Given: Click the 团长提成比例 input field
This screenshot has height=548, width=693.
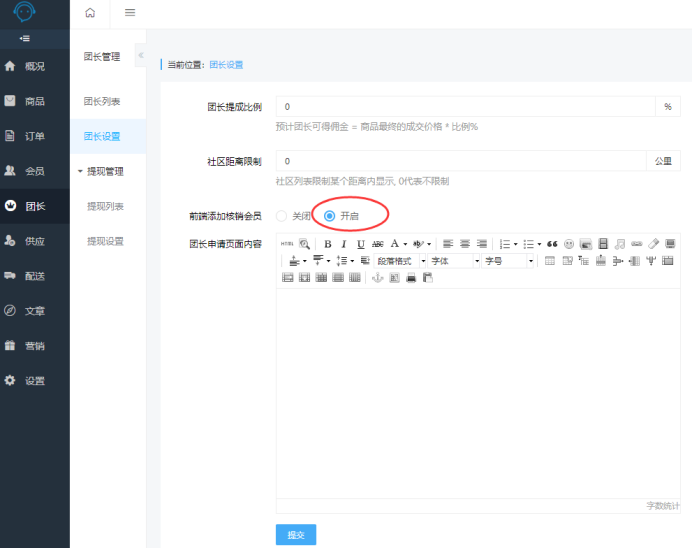Looking at the screenshot, I should (x=465, y=106).
